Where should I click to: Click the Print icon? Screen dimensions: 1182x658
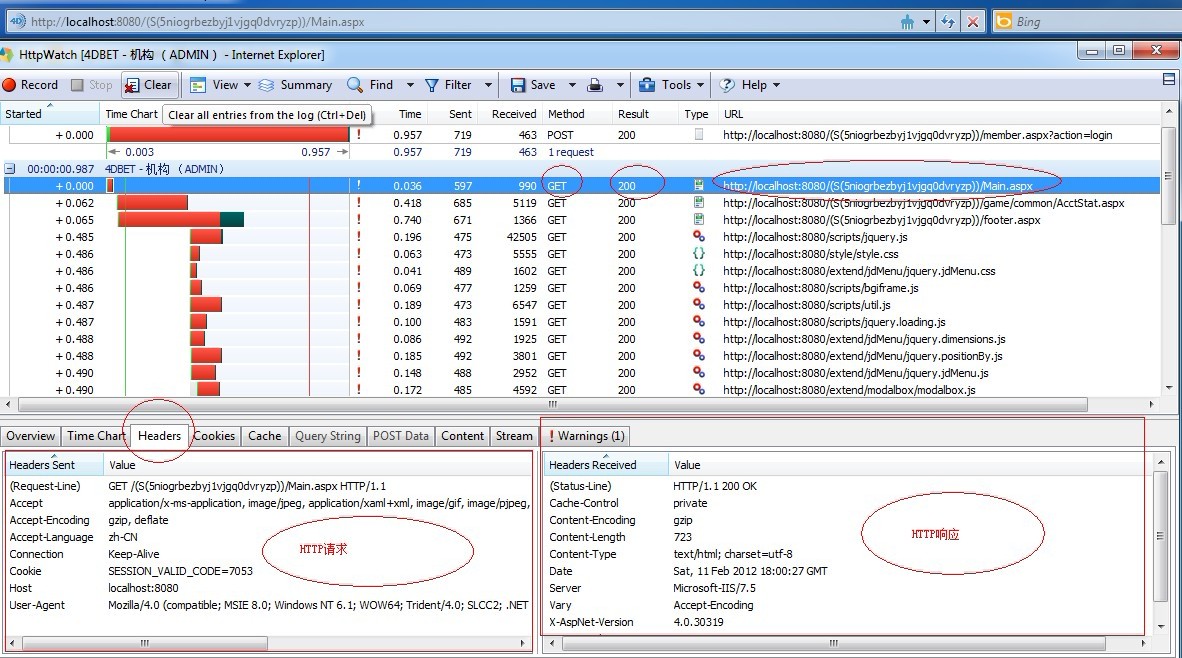594,85
